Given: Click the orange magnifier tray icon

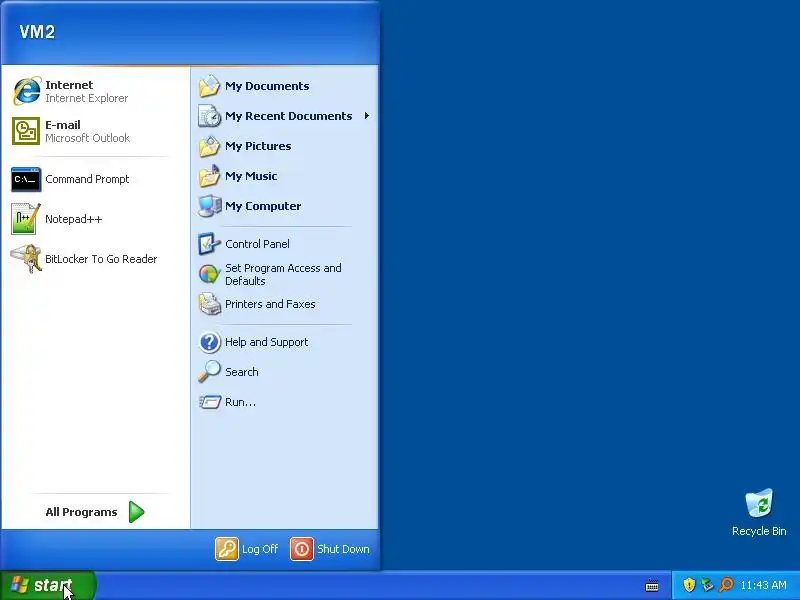Looking at the screenshot, I should coord(726,585).
